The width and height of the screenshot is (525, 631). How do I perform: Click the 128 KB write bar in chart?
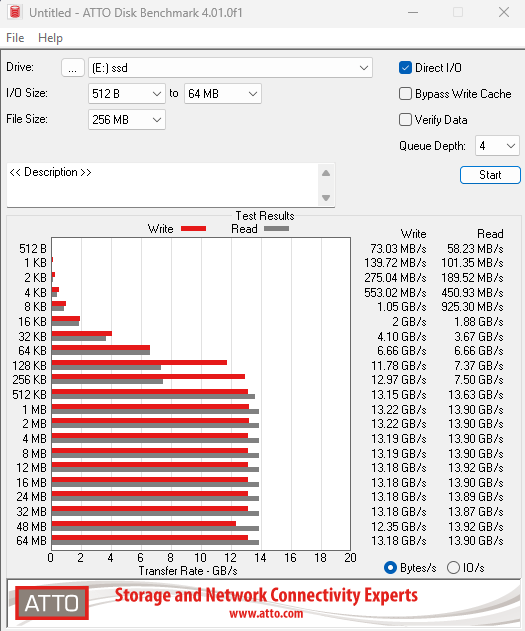click(x=139, y=363)
